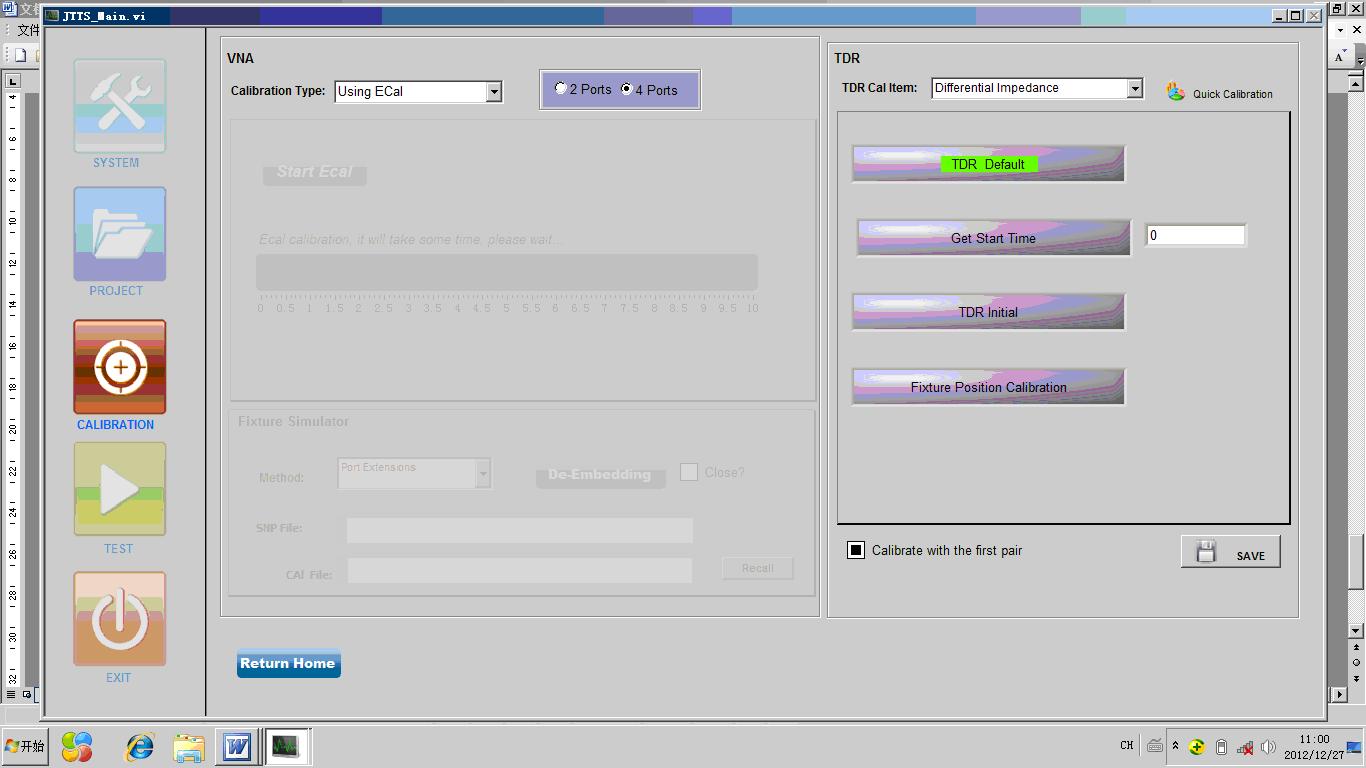The image size is (1366, 768).
Task: Click the TDR Initial button
Action: click(988, 312)
